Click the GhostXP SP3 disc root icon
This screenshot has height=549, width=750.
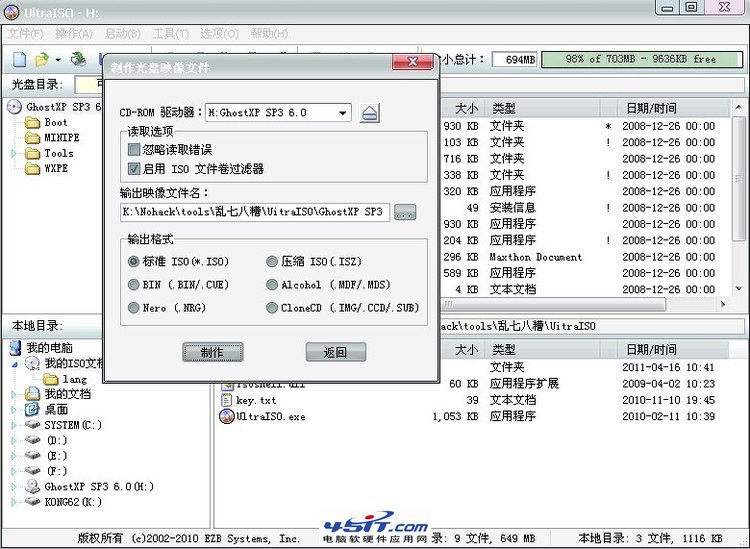[x=15, y=107]
